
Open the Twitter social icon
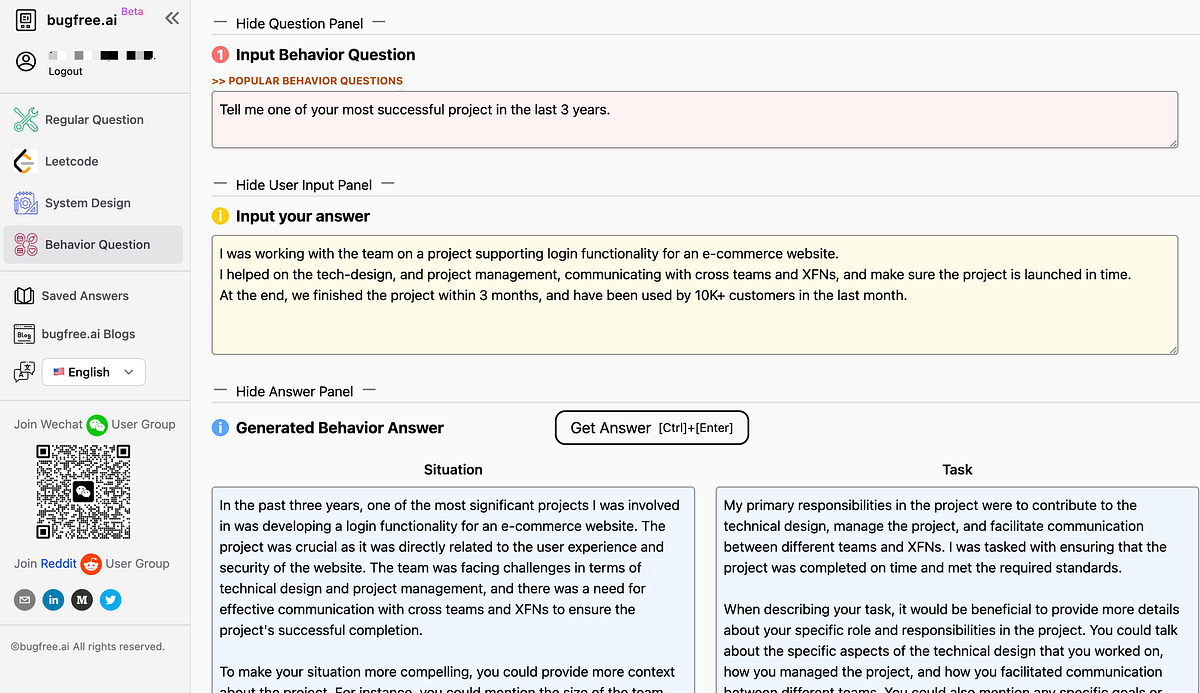click(x=110, y=599)
